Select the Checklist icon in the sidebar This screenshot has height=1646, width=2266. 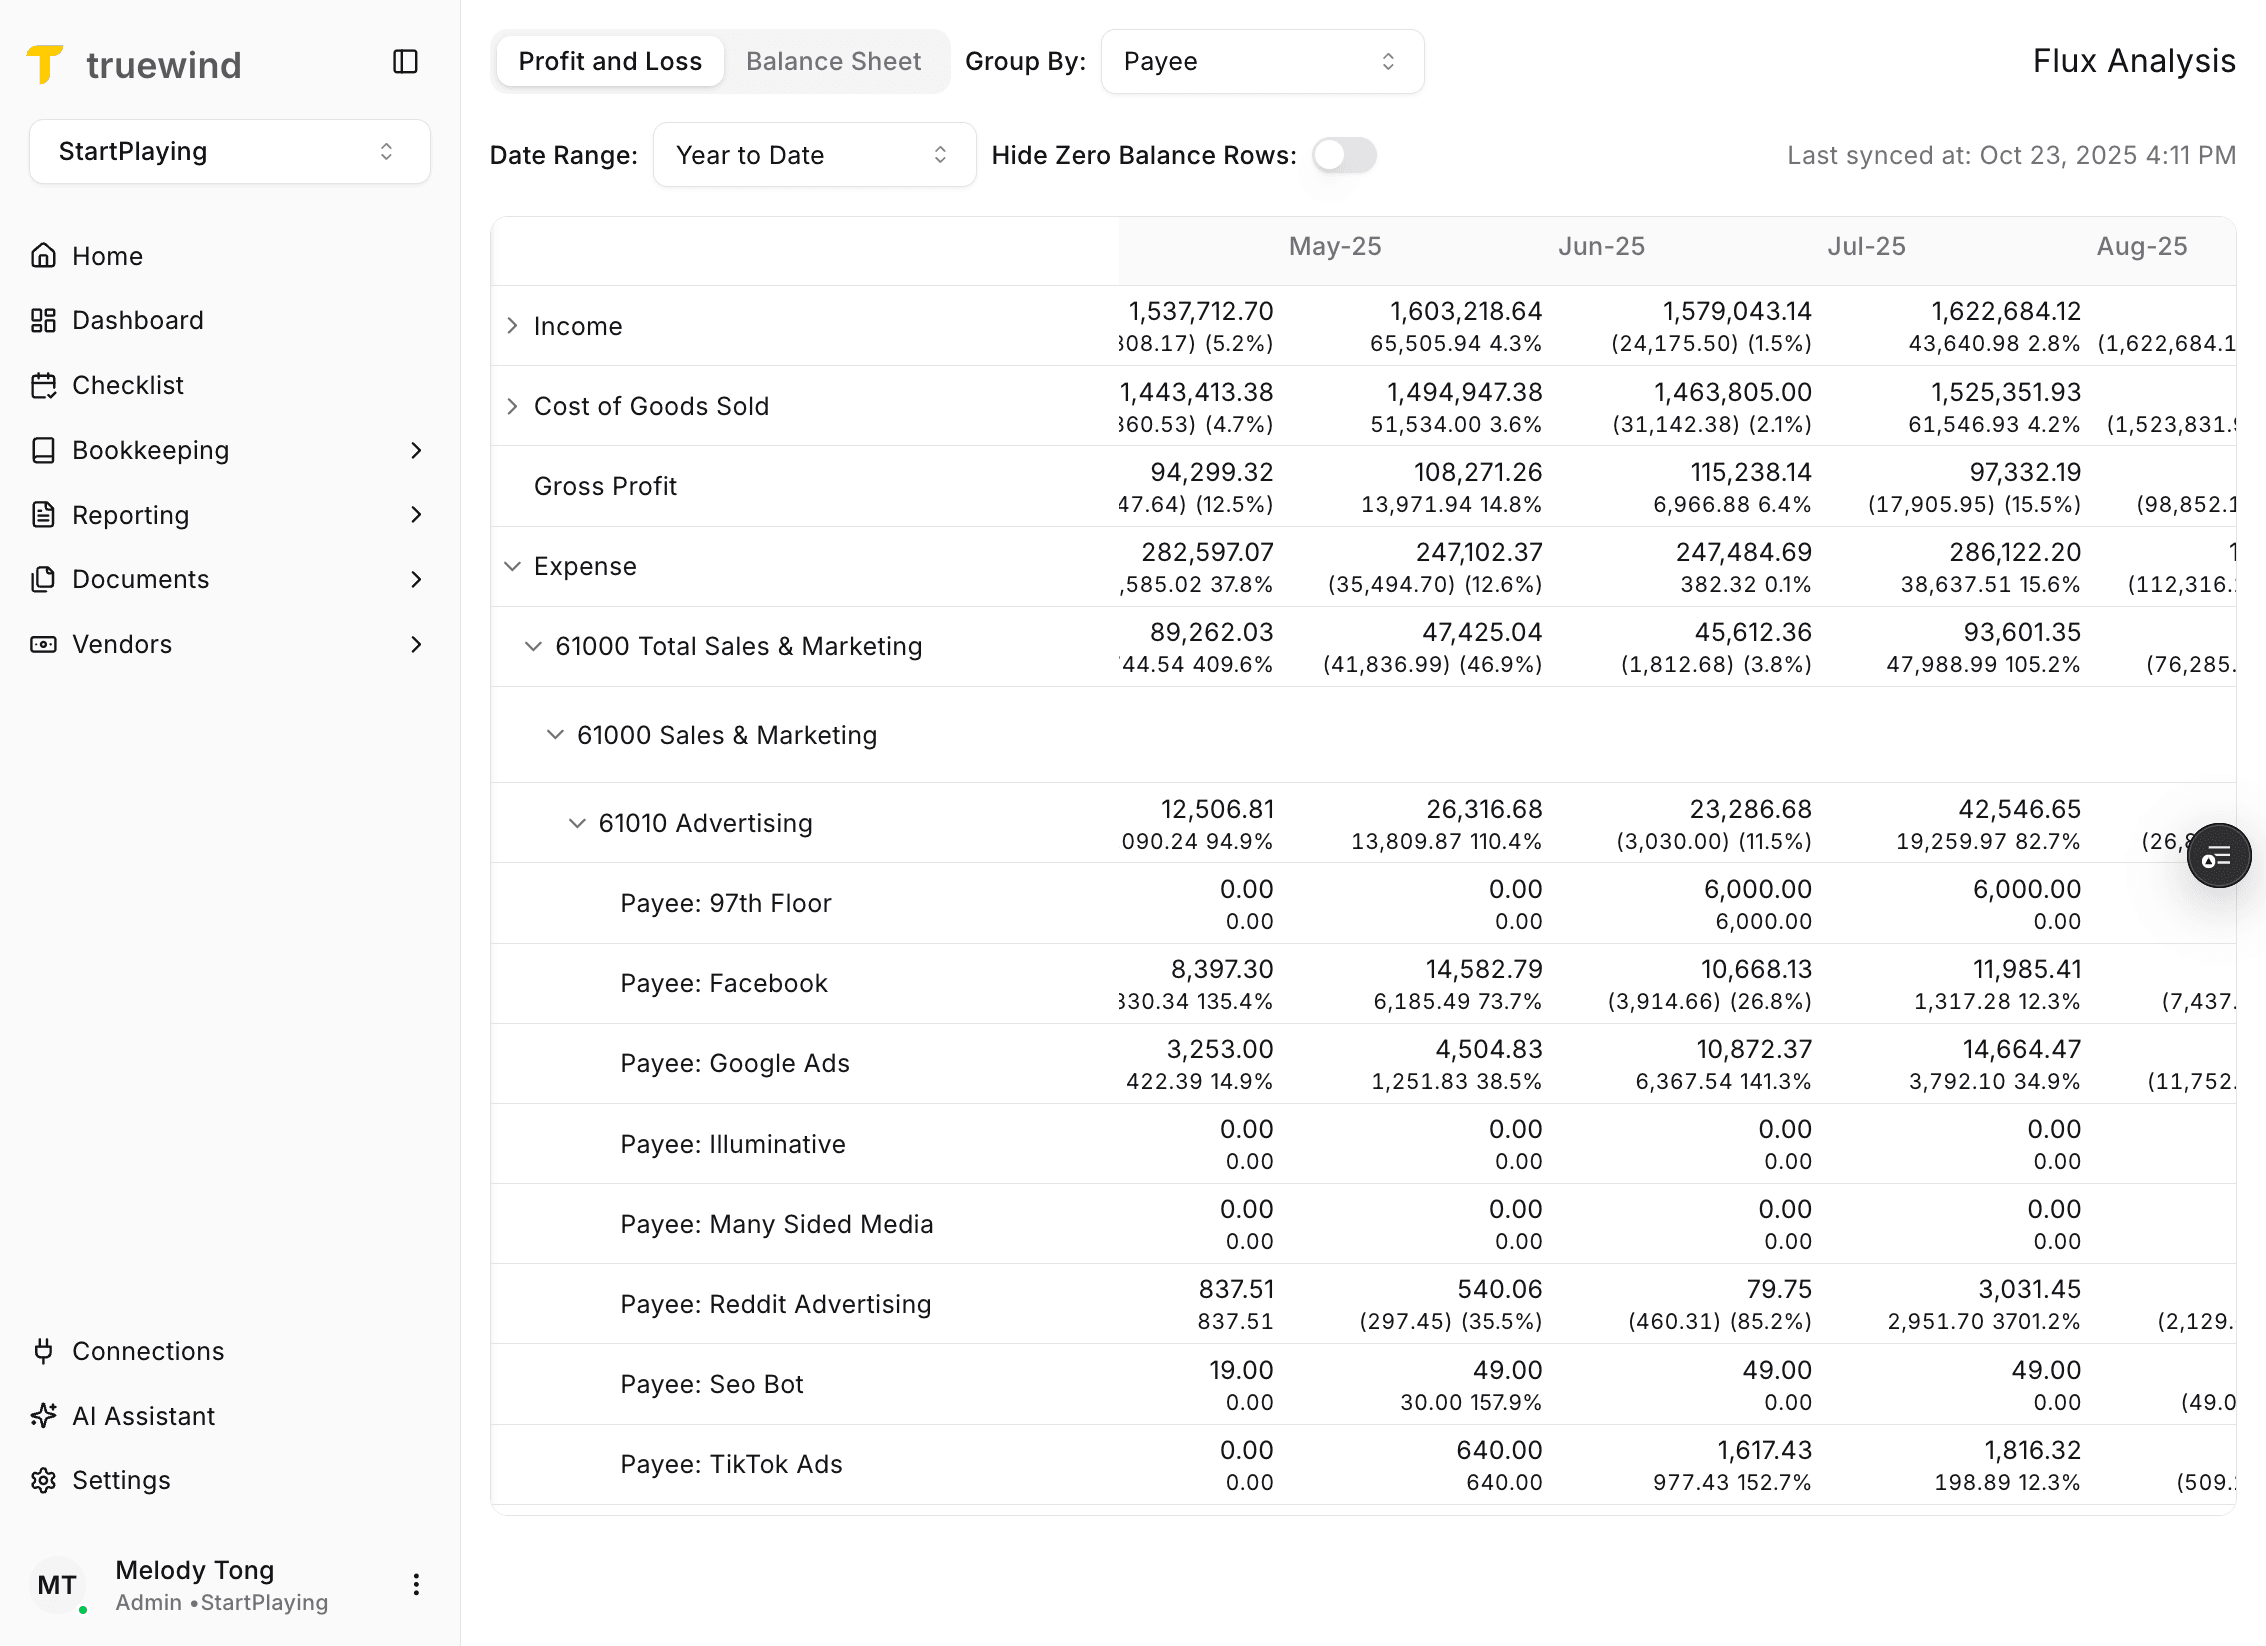click(44, 385)
